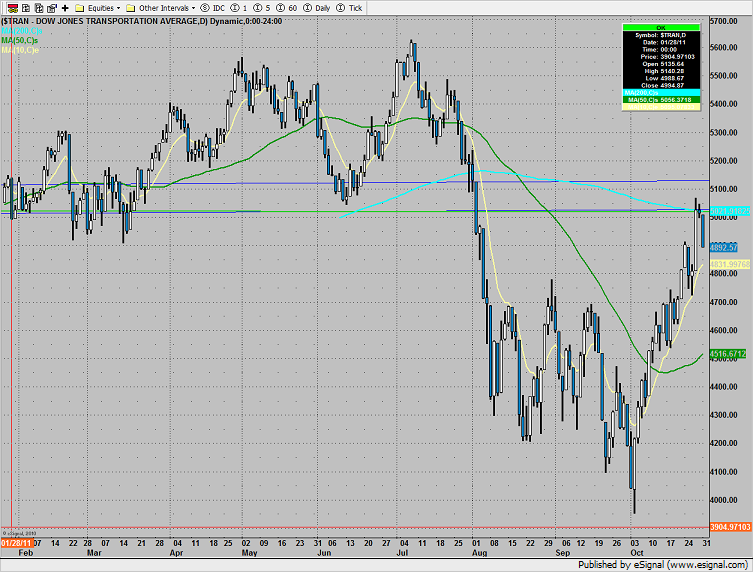Click the circled I icon for Daily interval

tap(308, 8)
